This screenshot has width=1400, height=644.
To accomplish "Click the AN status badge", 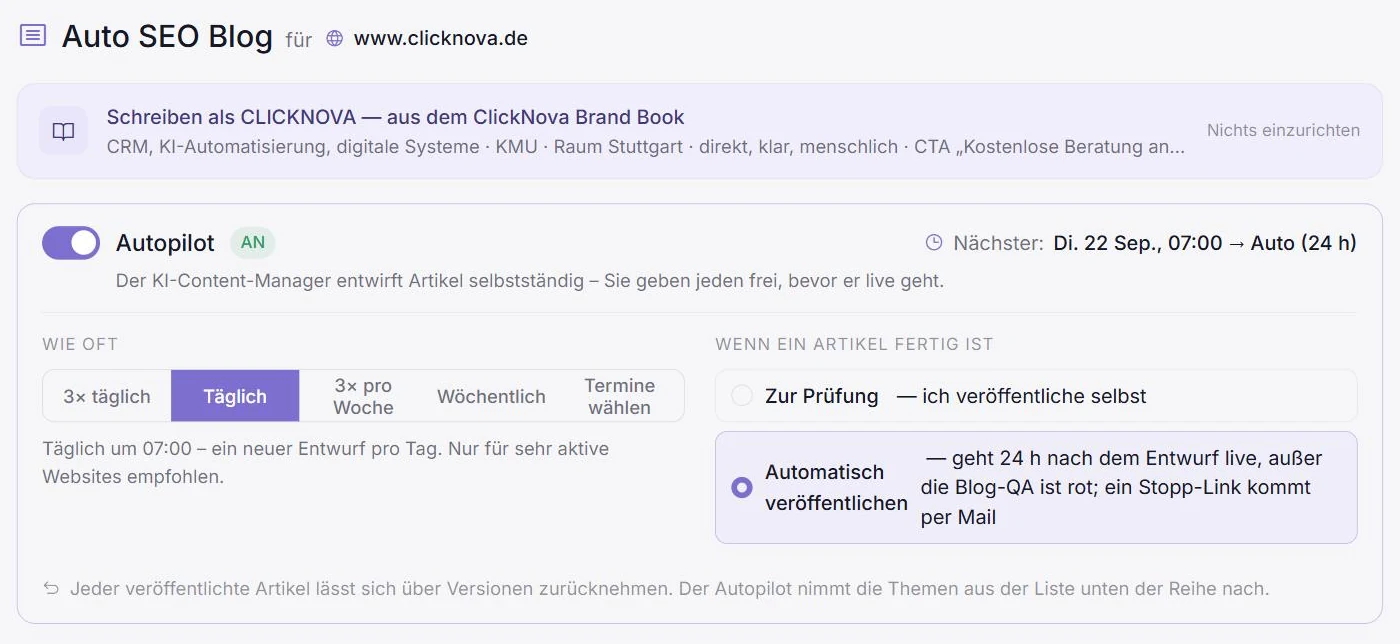I will click(253, 243).
